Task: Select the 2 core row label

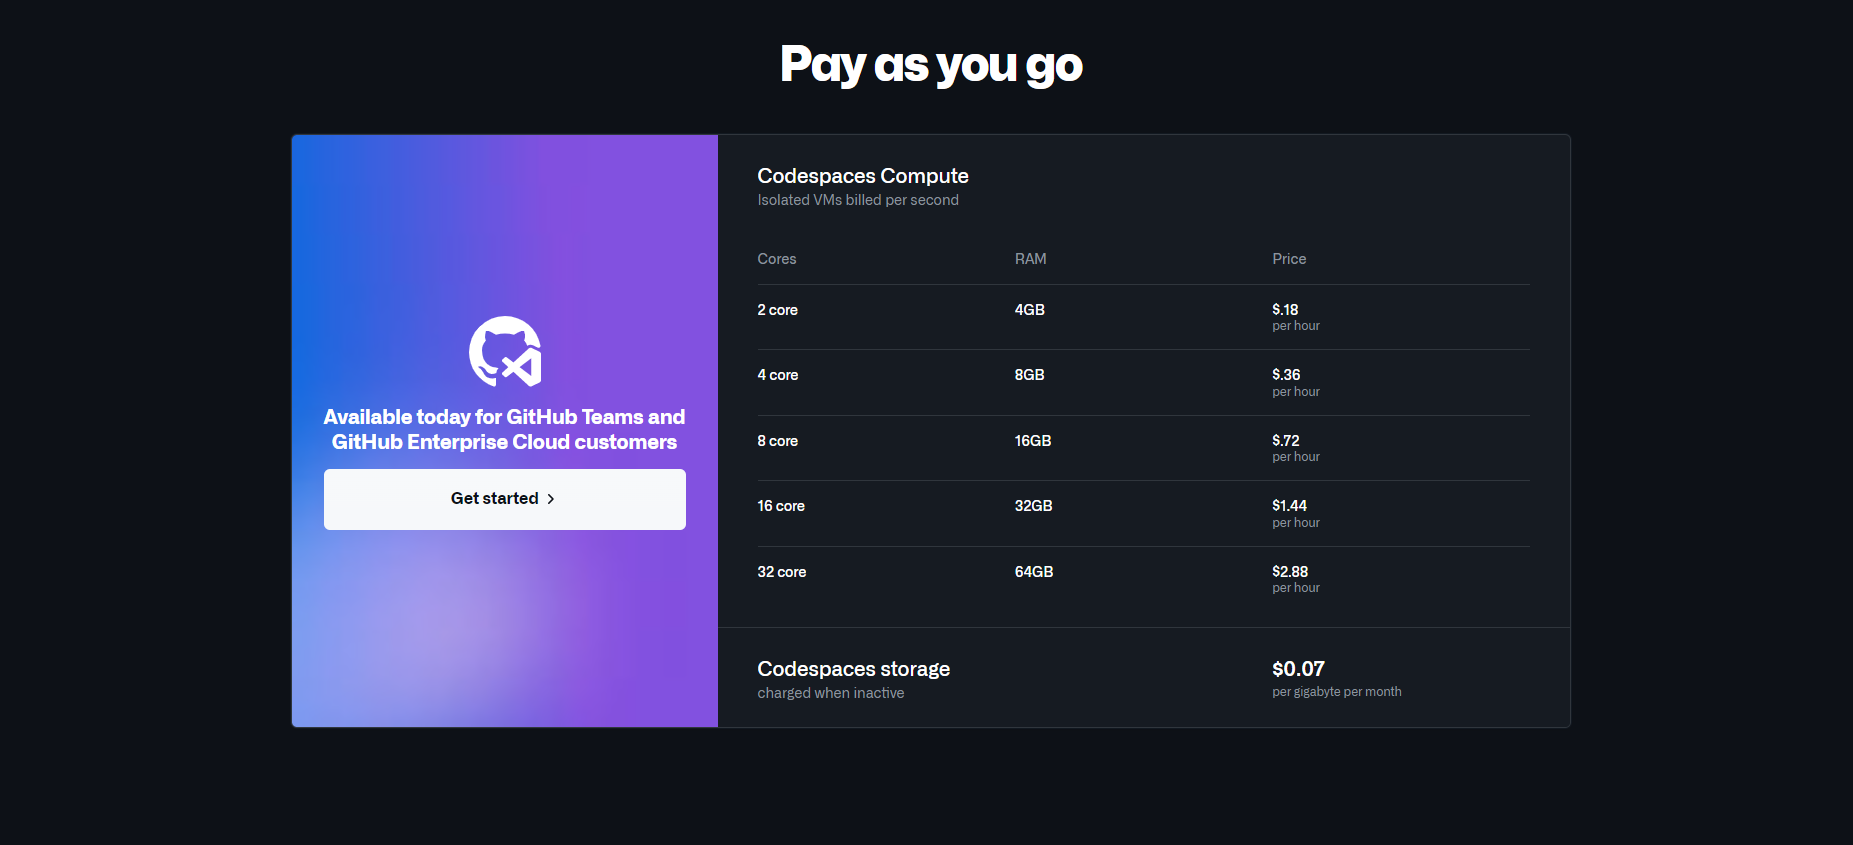Action: 777,310
